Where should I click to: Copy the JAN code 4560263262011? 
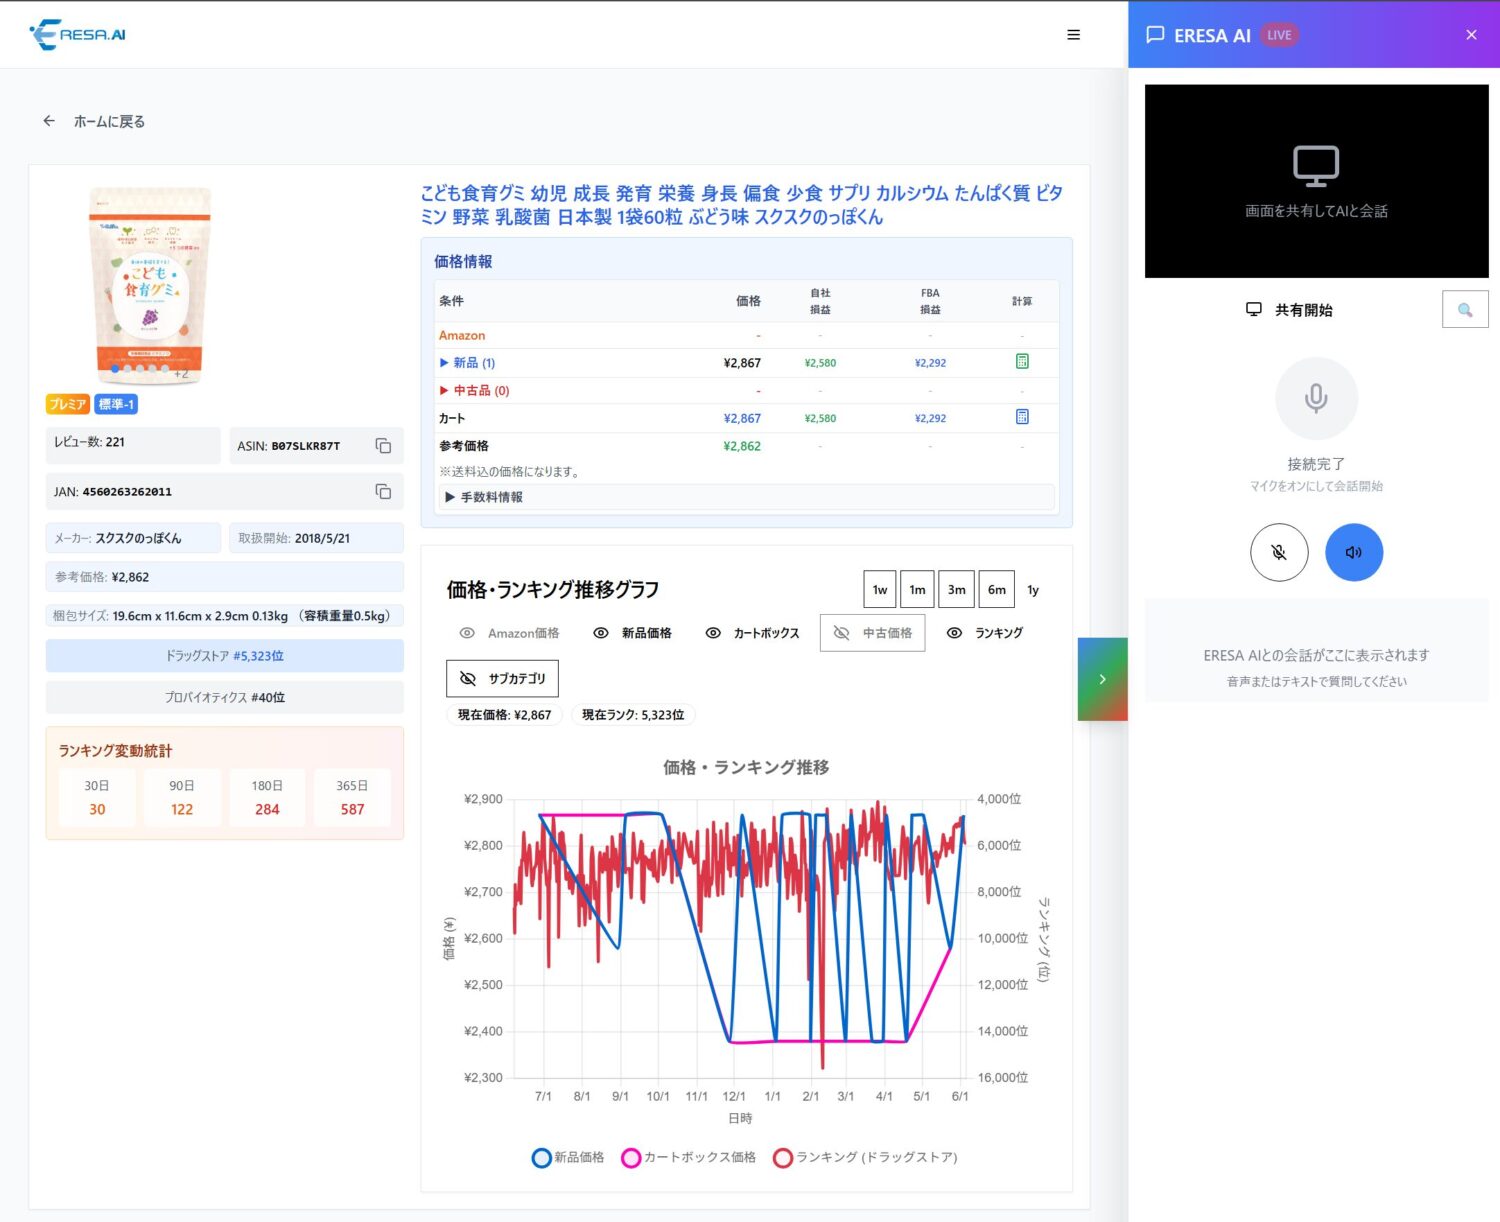[383, 491]
